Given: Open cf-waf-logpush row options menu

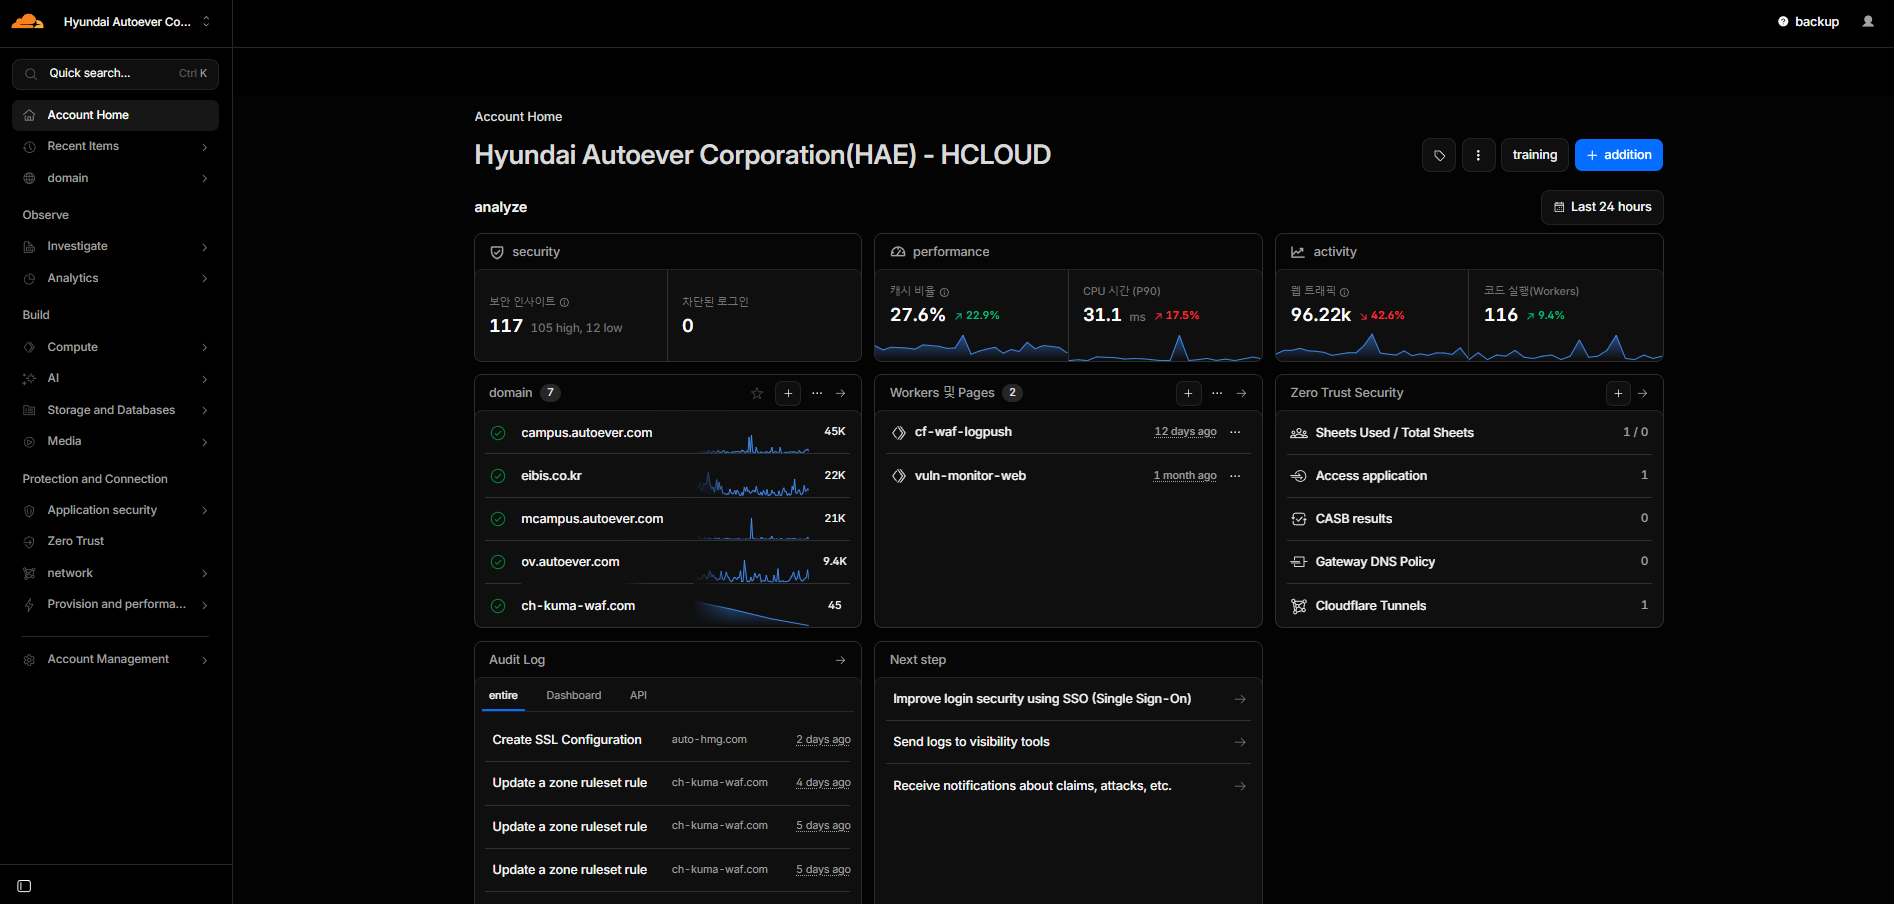Looking at the screenshot, I should click(1235, 432).
